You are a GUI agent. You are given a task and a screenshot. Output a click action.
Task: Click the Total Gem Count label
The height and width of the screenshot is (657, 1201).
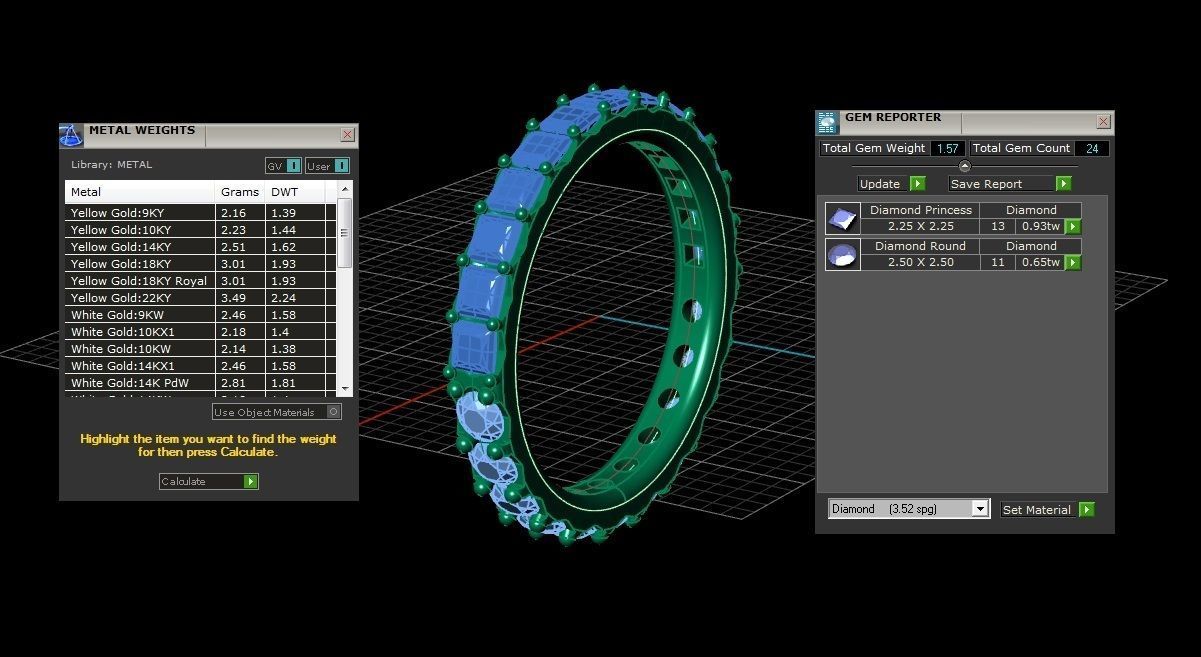(x=1021, y=148)
